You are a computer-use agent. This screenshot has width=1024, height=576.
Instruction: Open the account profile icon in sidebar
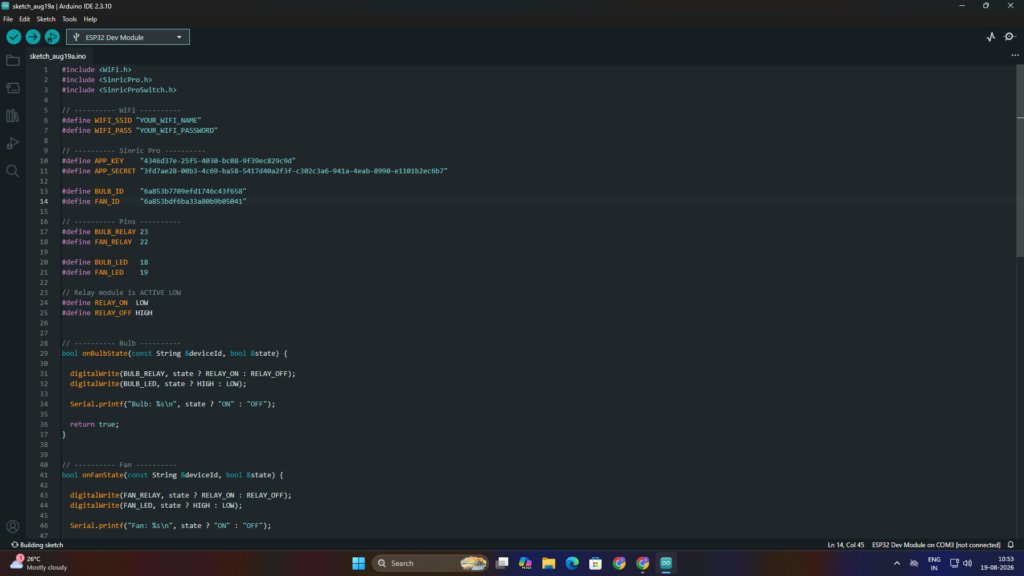click(x=12, y=526)
